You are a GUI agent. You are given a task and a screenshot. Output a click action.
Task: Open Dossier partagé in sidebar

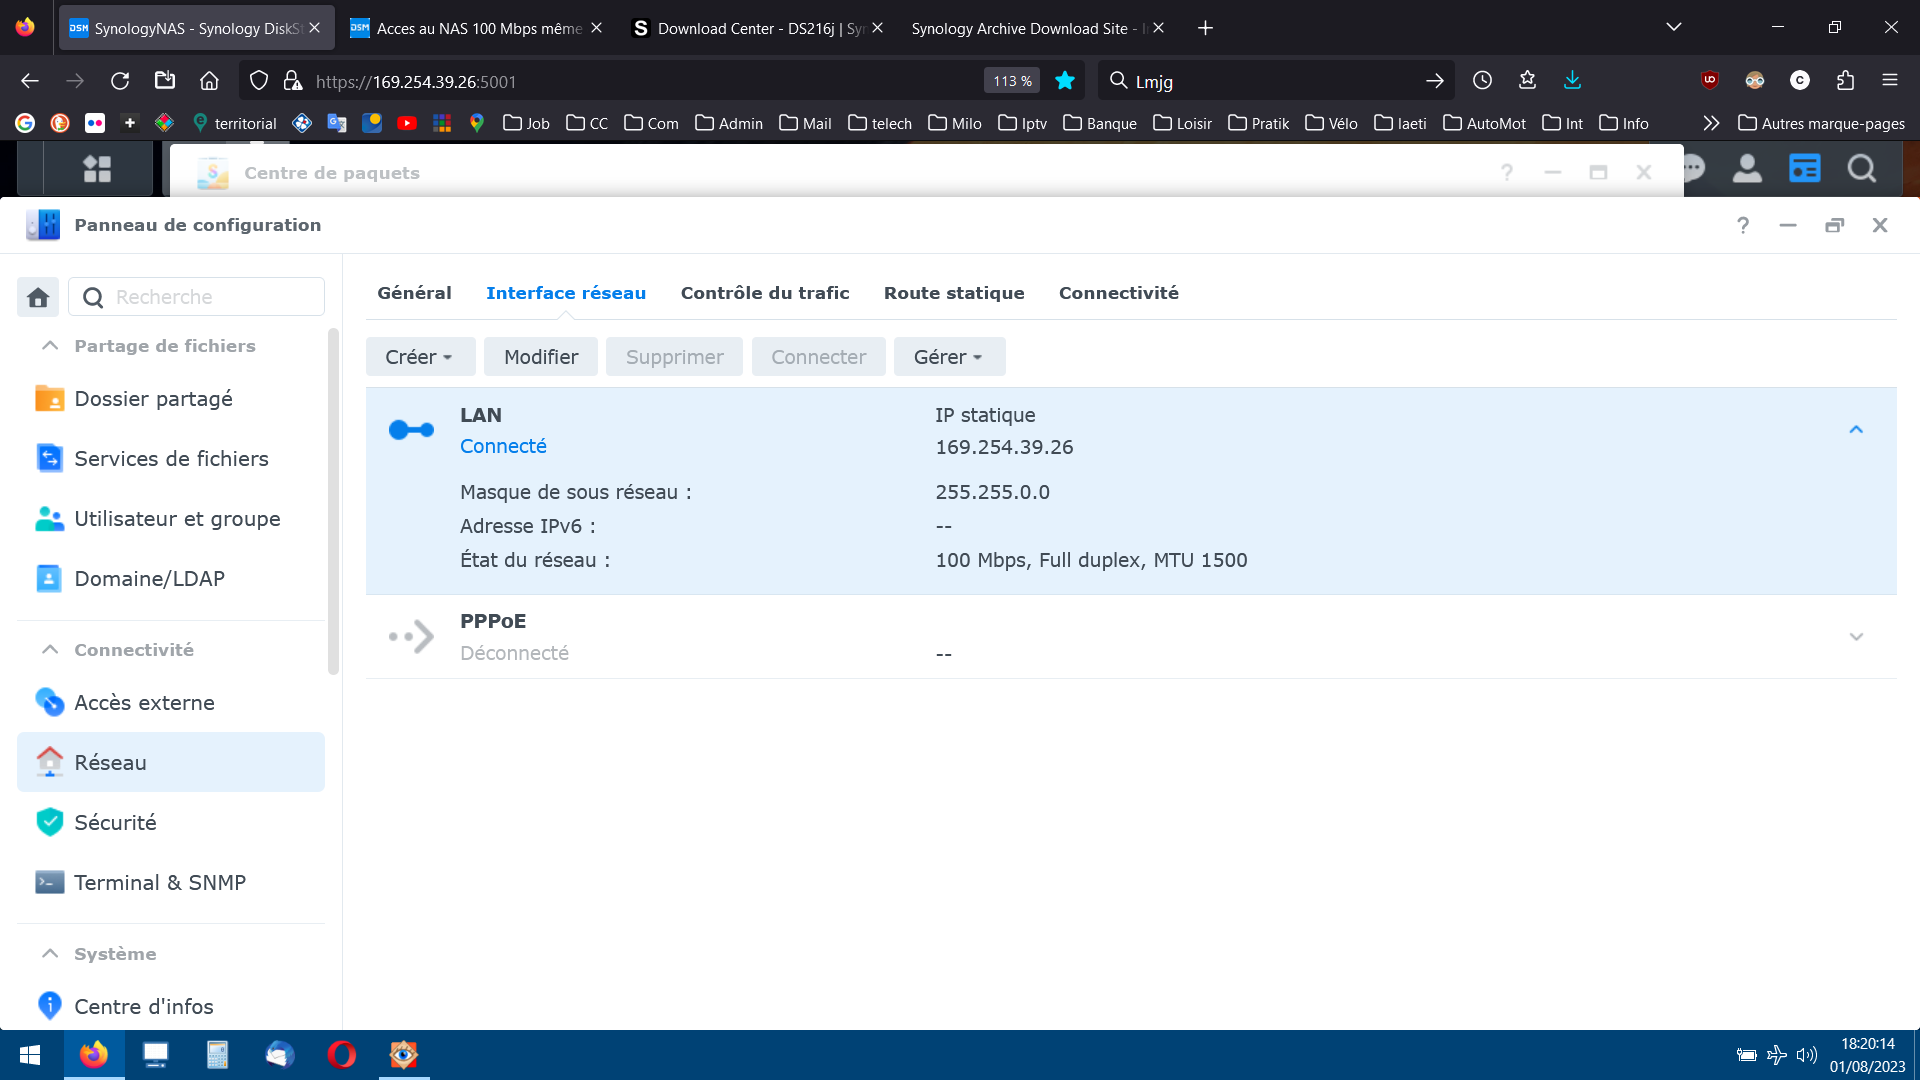tap(153, 399)
